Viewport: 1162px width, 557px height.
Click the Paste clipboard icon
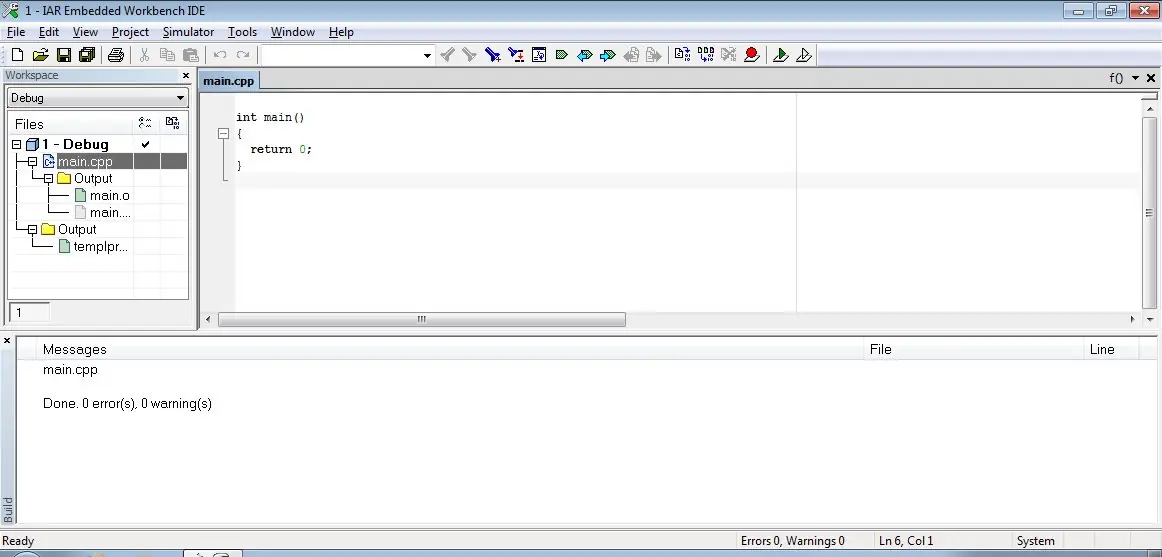pyautogui.click(x=190, y=55)
